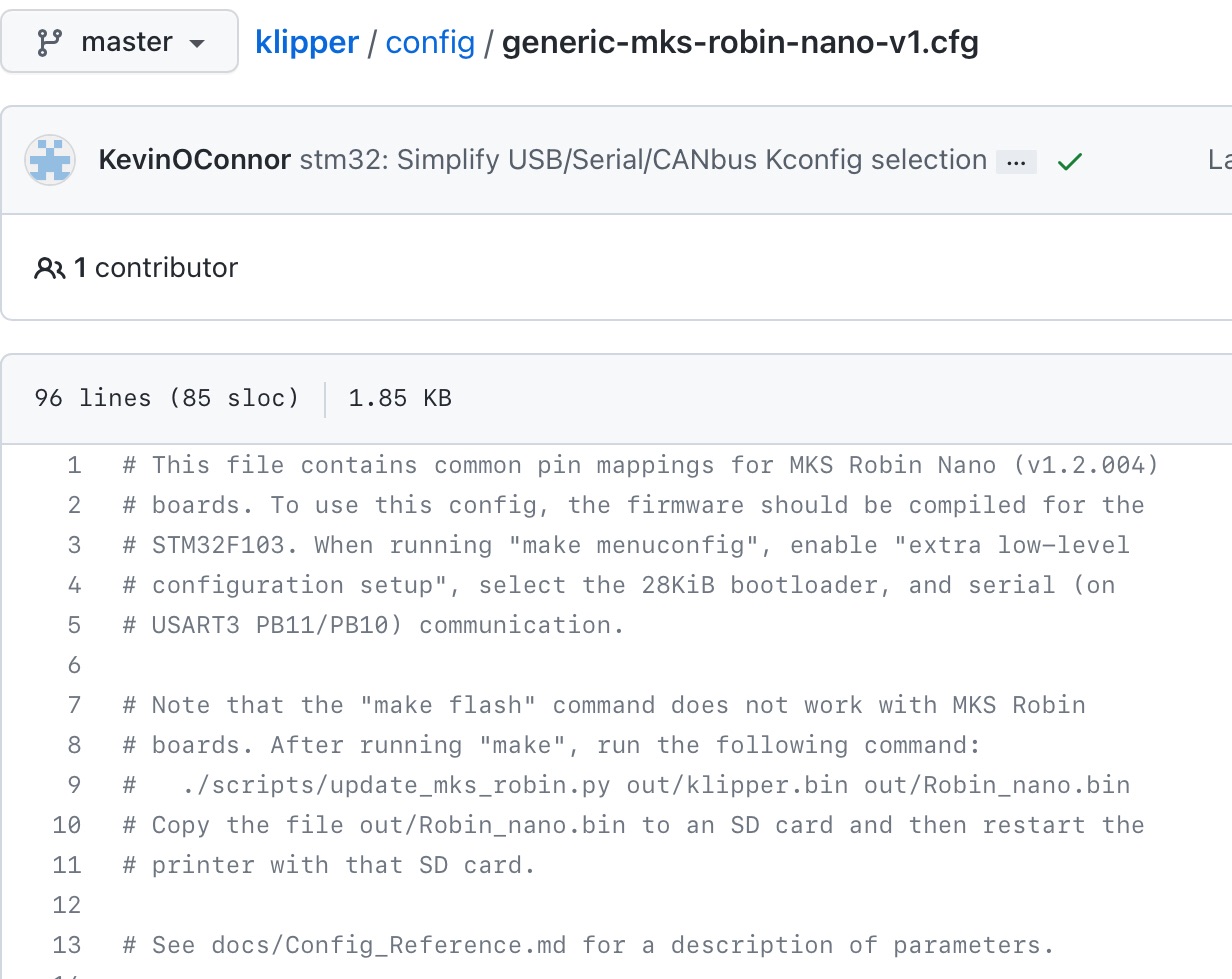This screenshot has height=979, width=1232.
Task: Select line number 5
Action: point(74,625)
